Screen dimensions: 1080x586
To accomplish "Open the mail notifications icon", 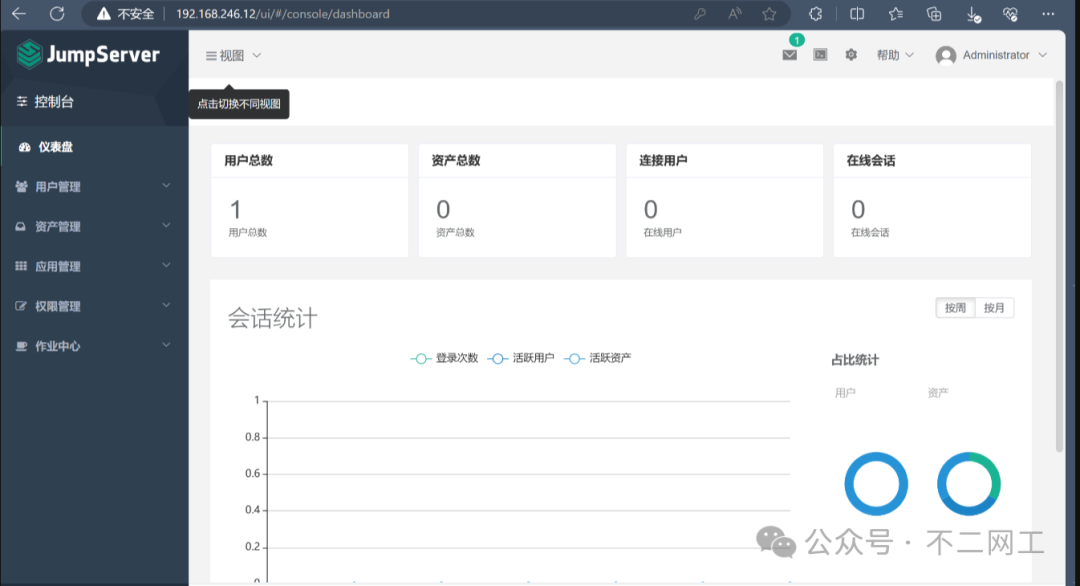I will [790, 56].
